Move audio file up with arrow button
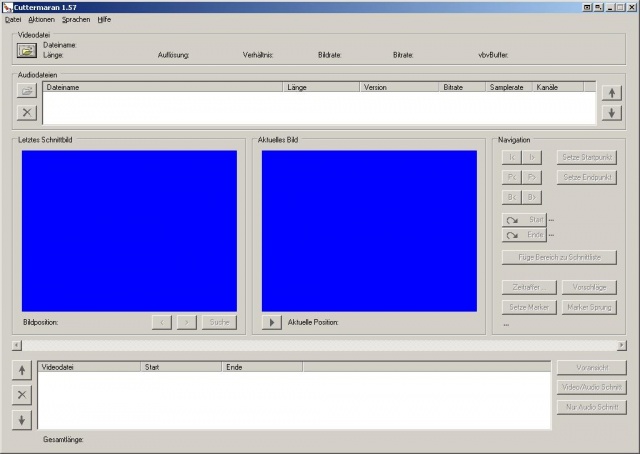 coord(612,93)
